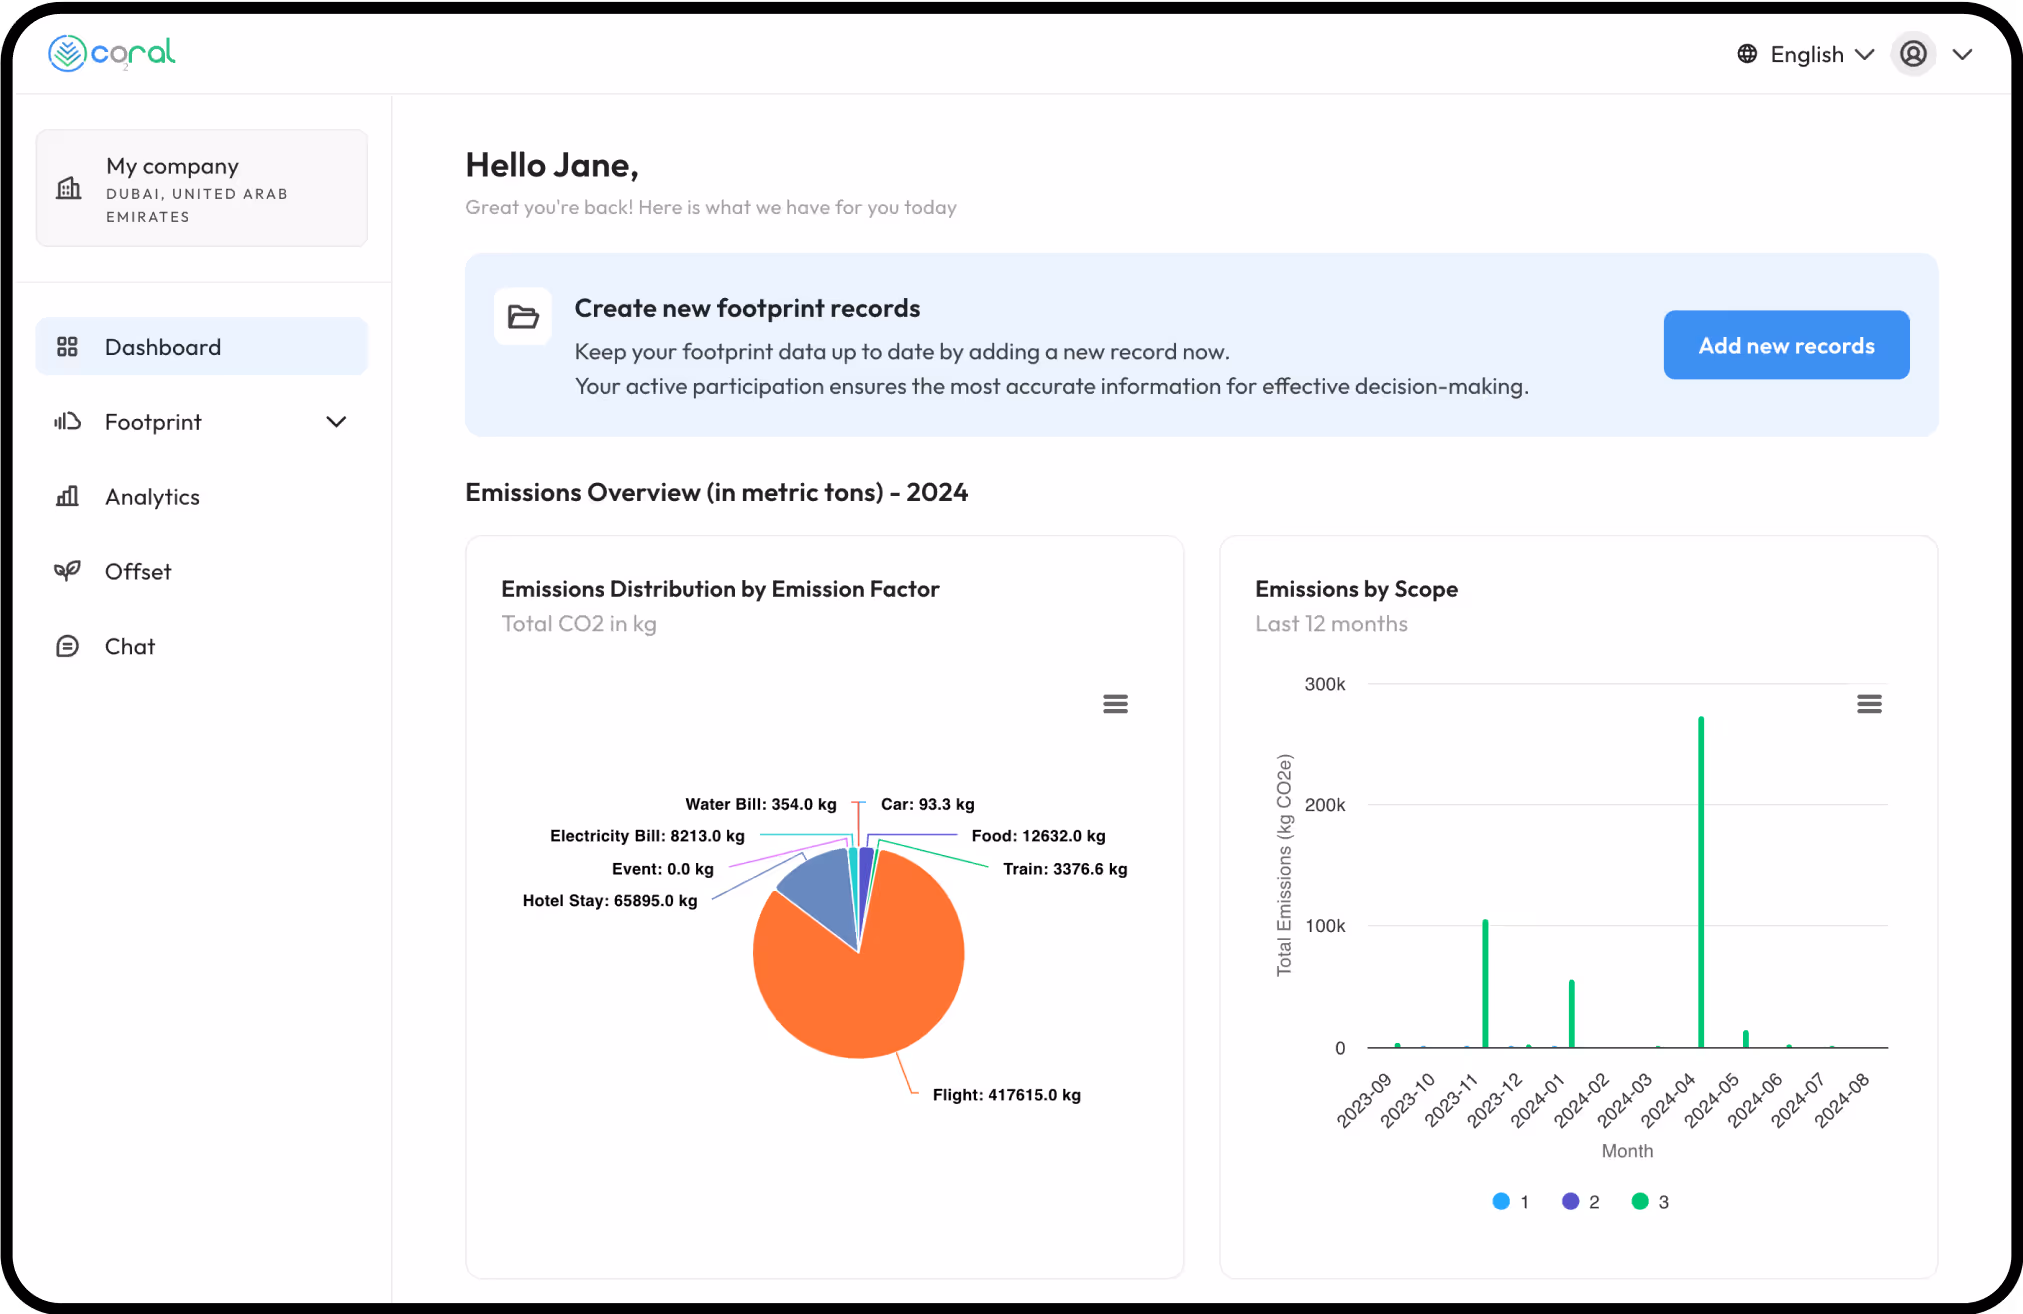Click the 2024-08 month axis label
The height and width of the screenshot is (1314, 2023).
pyautogui.click(x=1841, y=1100)
